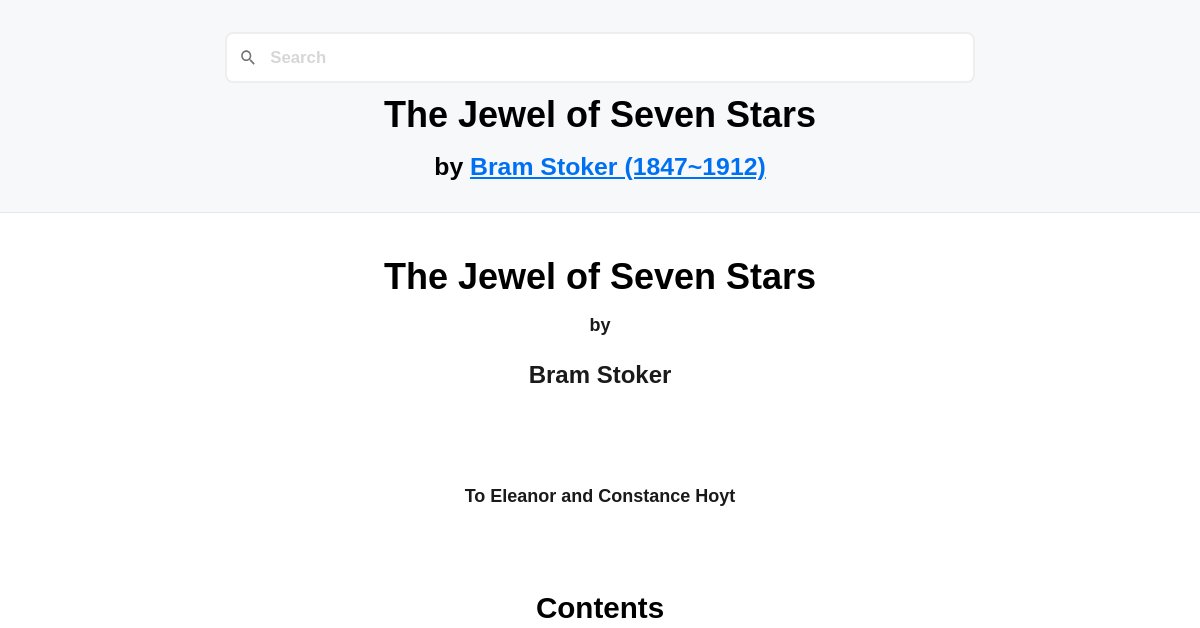Select the dedication To Eleanor and Constance Hoyt
The height and width of the screenshot is (628, 1200).
(600, 495)
